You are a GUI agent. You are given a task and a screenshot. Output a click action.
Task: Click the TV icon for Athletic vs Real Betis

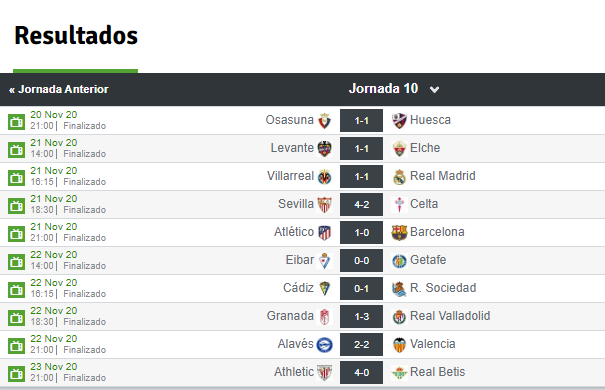point(16,374)
